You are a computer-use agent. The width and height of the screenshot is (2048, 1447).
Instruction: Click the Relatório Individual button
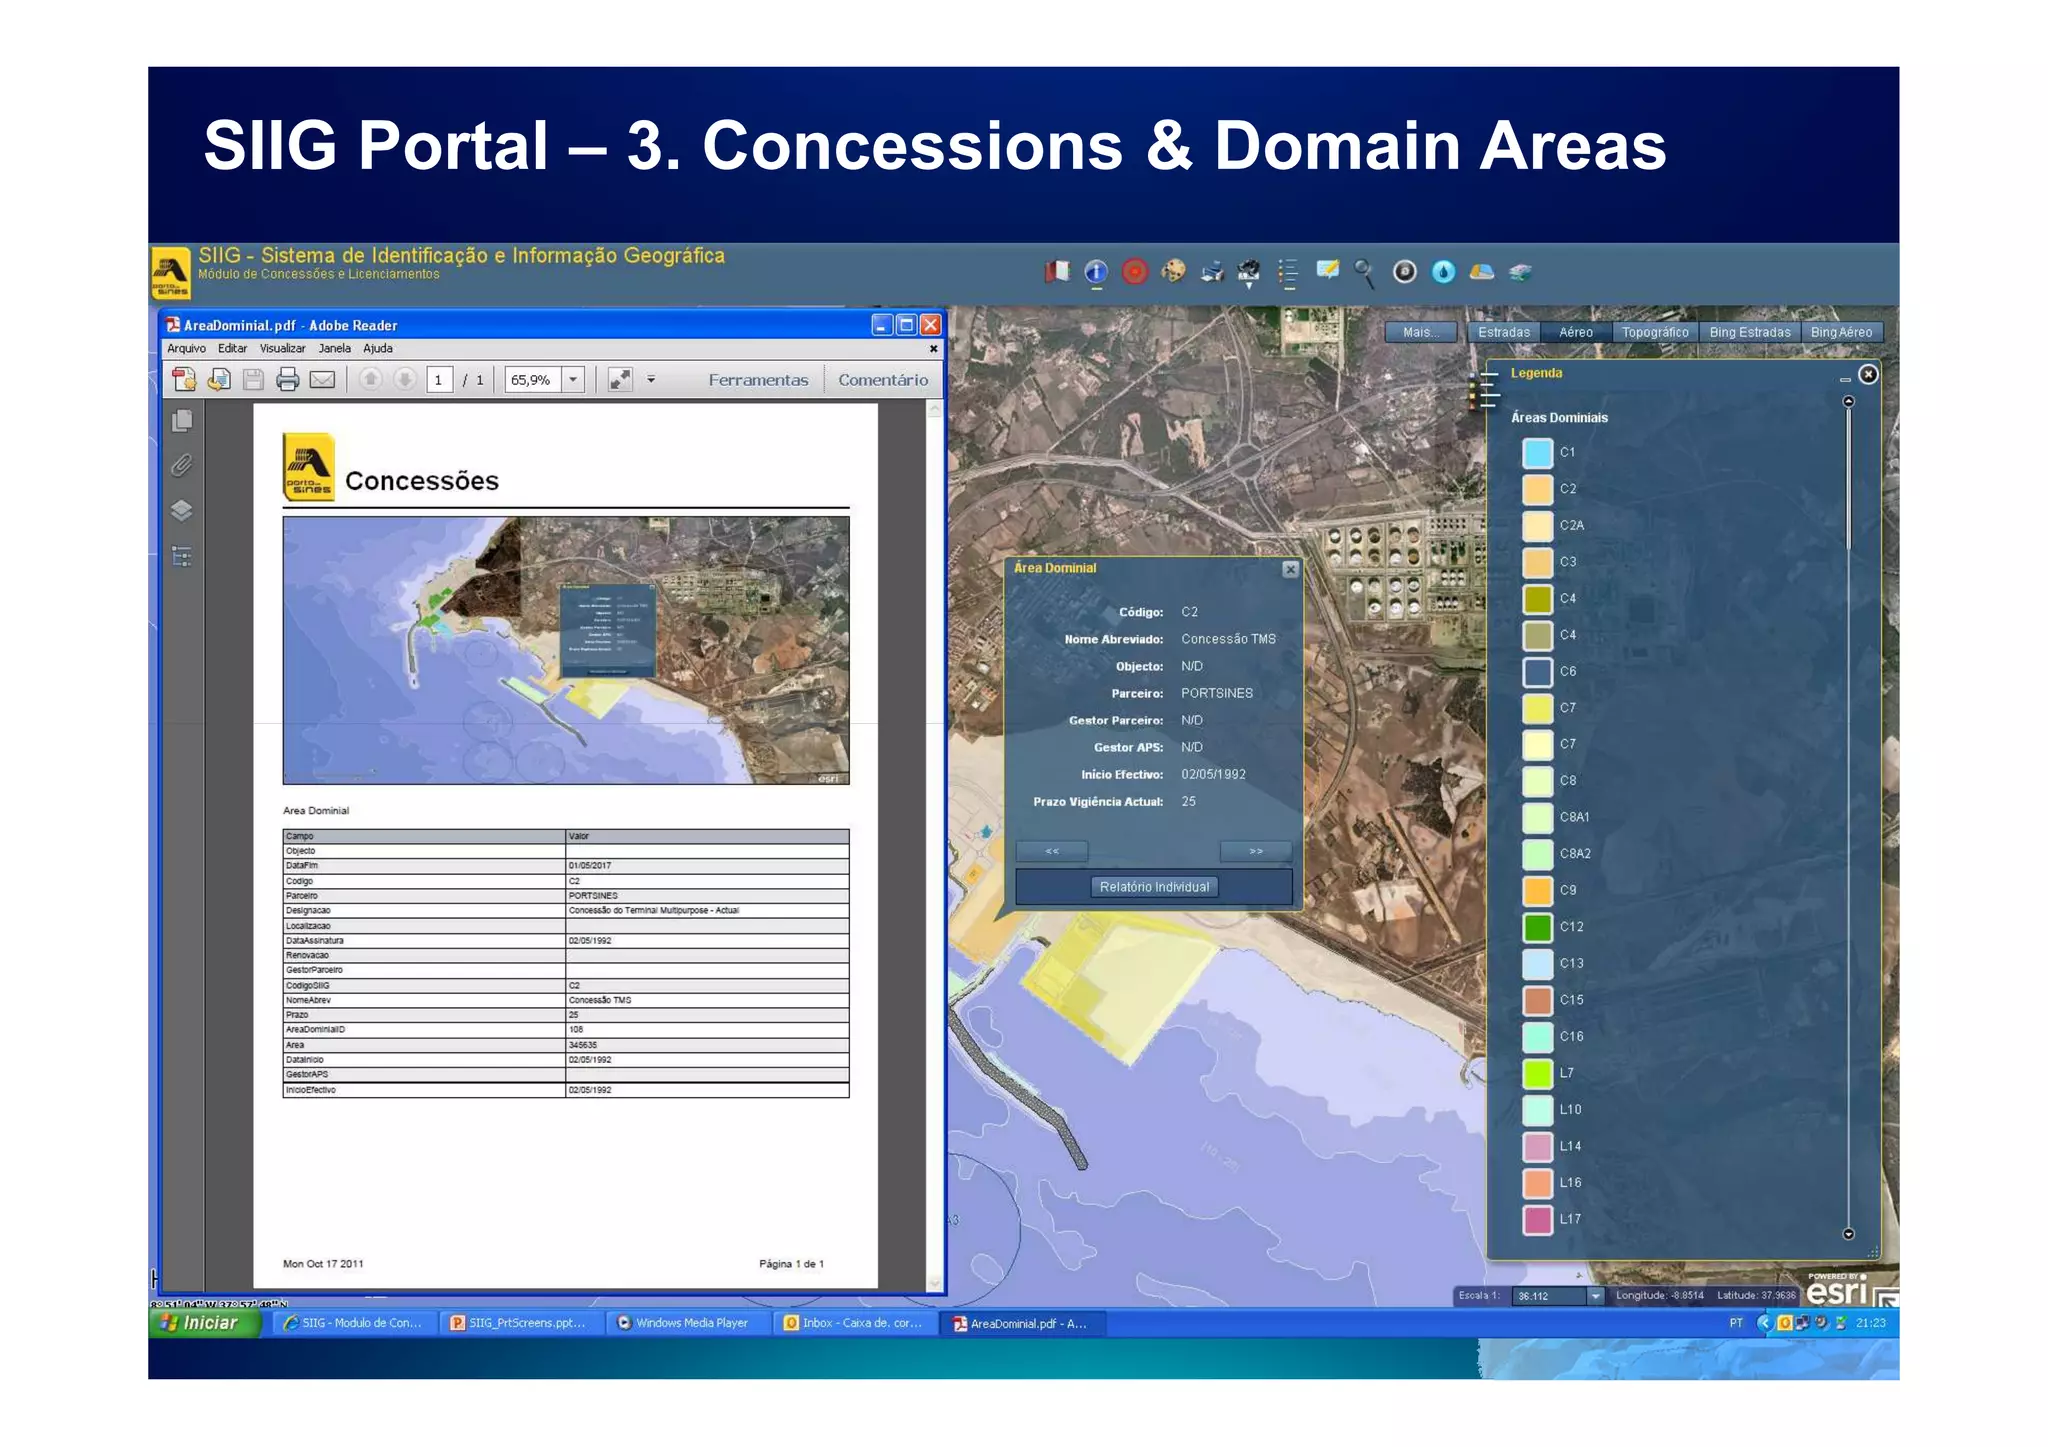(x=1154, y=887)
